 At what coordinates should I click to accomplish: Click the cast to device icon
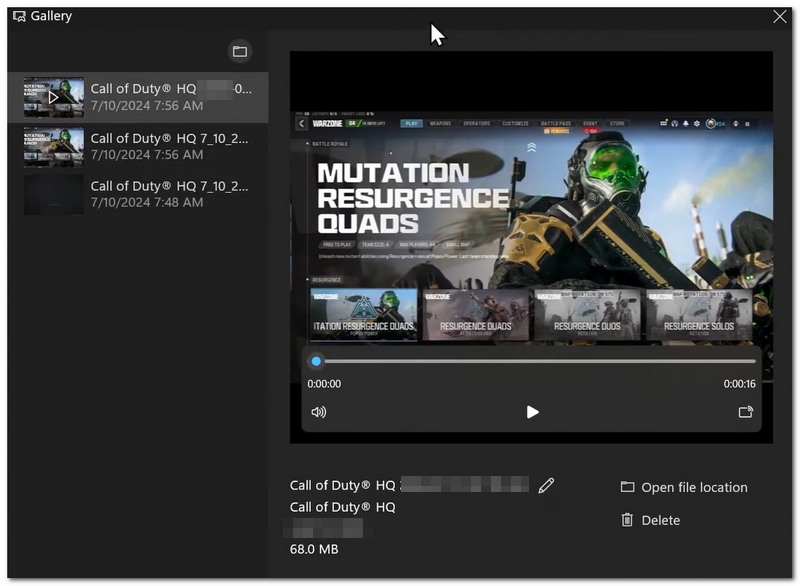(x=745, y=412)
